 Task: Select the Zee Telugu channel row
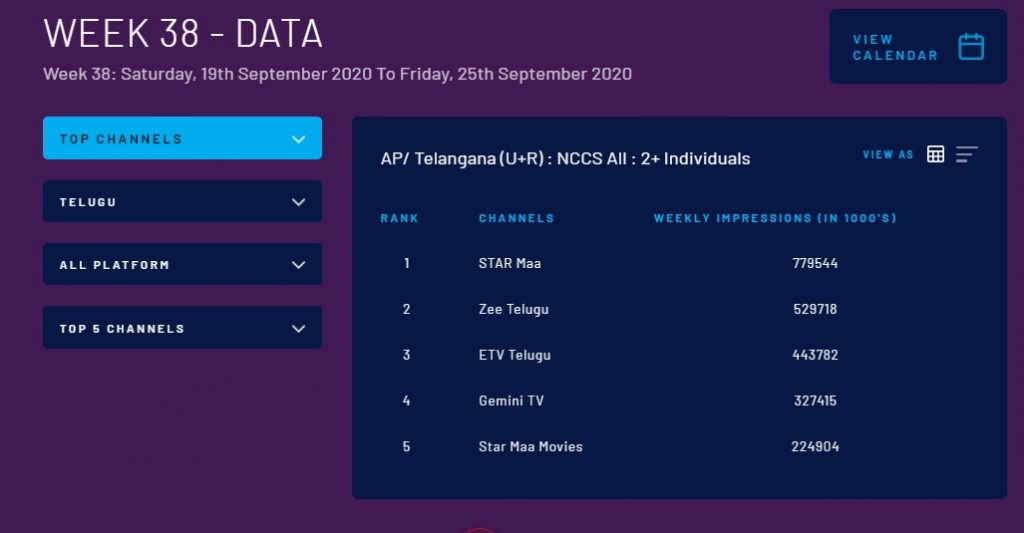tap(514, 310)
